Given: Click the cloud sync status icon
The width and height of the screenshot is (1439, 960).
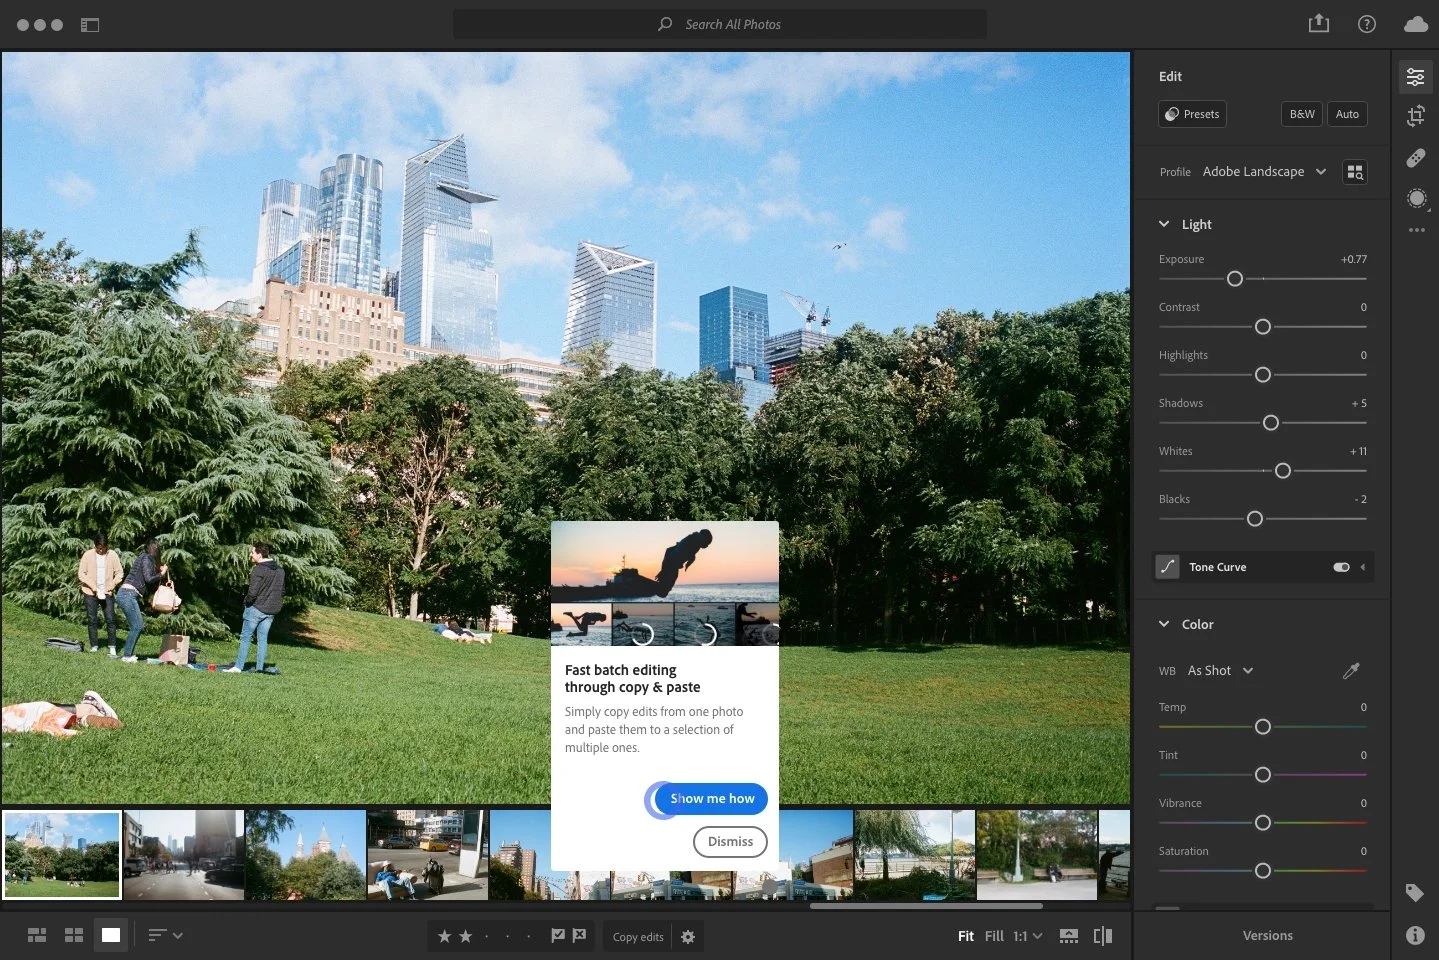Looking at the screenshot, I should pos(1415,24).
